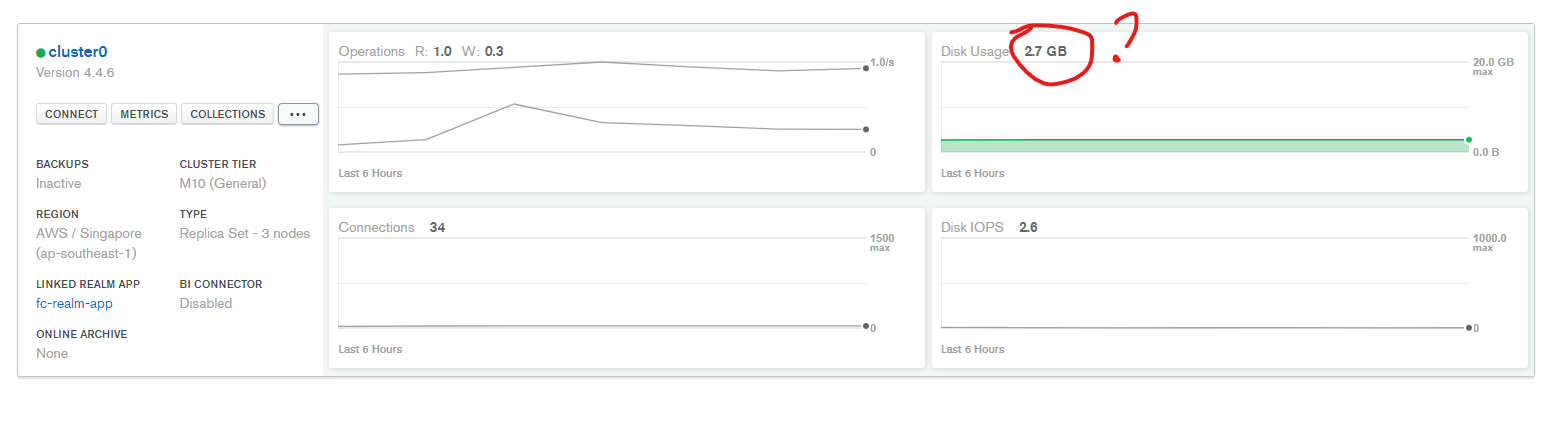Select the Disk IOPS chart title
This screenshot has width=1548, height=429.
click(x=972, y=227)
